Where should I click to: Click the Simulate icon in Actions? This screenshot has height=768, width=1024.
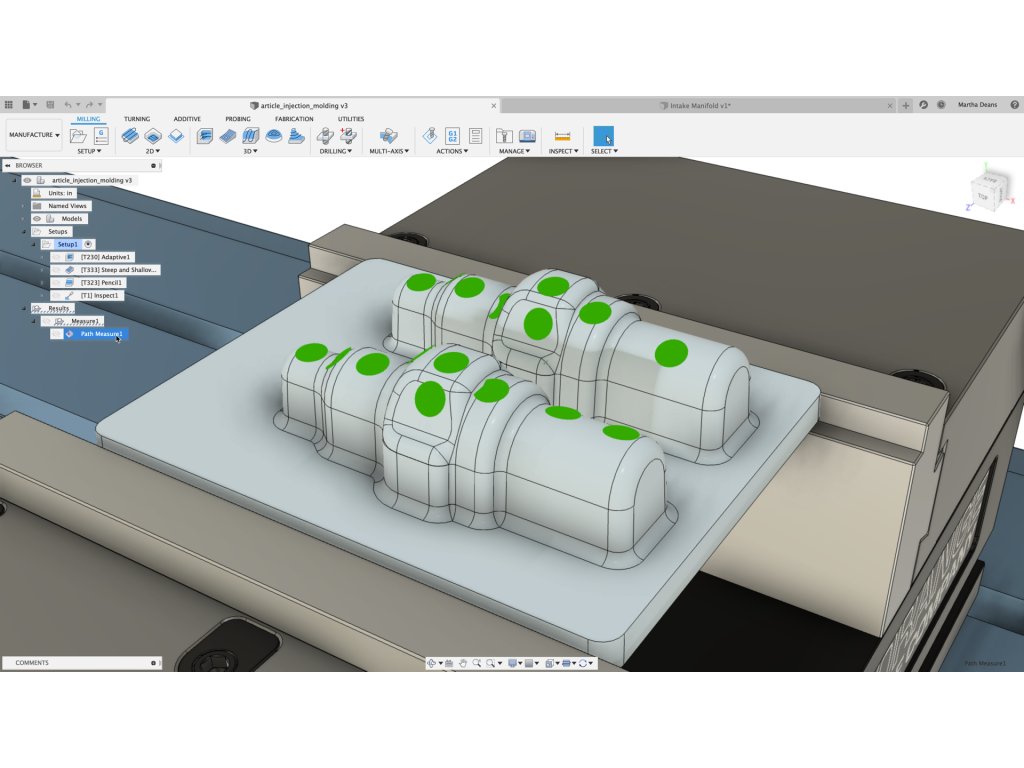click(x=430, y=136)
